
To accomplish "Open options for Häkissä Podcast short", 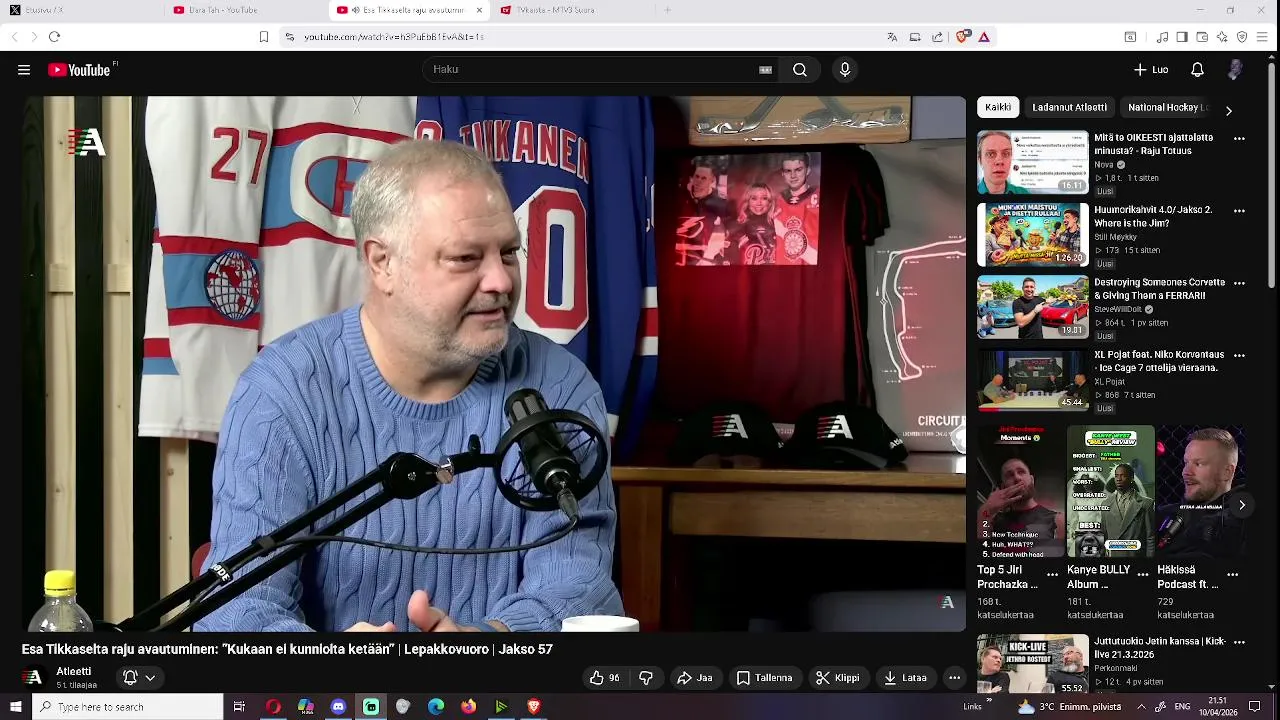I will (1232, 575).
